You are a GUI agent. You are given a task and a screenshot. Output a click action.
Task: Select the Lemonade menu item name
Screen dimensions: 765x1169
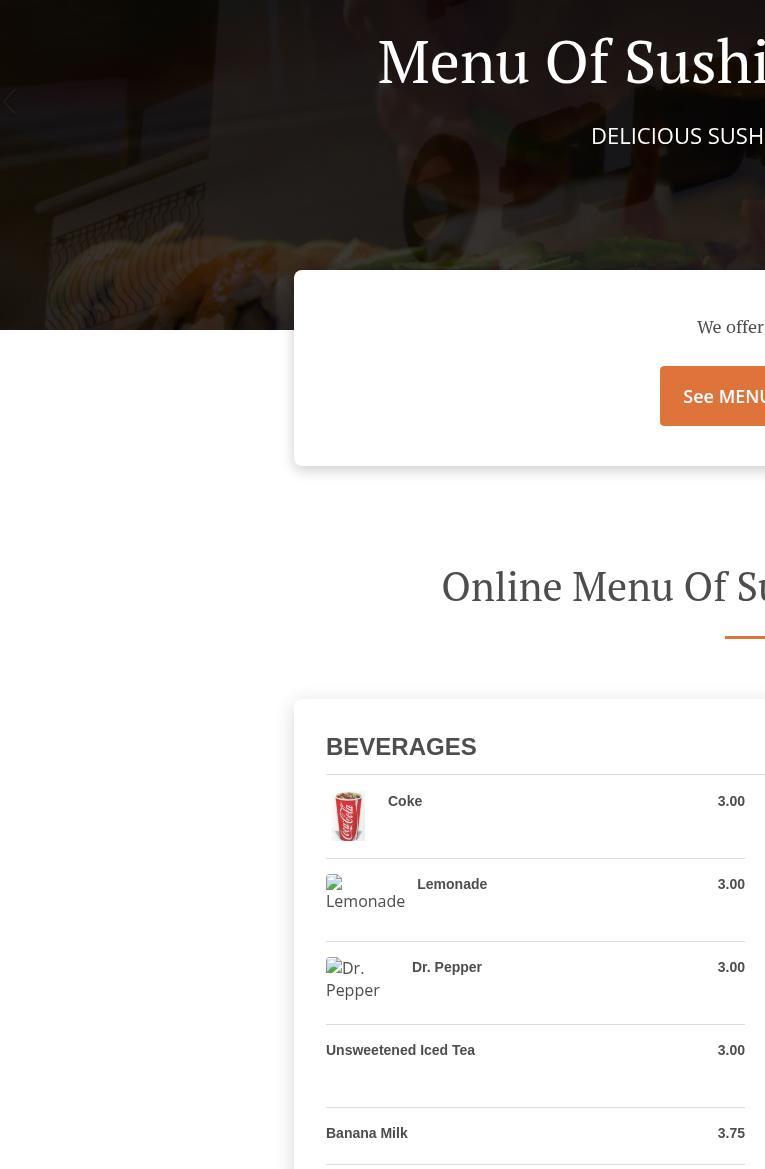[x=452, y=883]
